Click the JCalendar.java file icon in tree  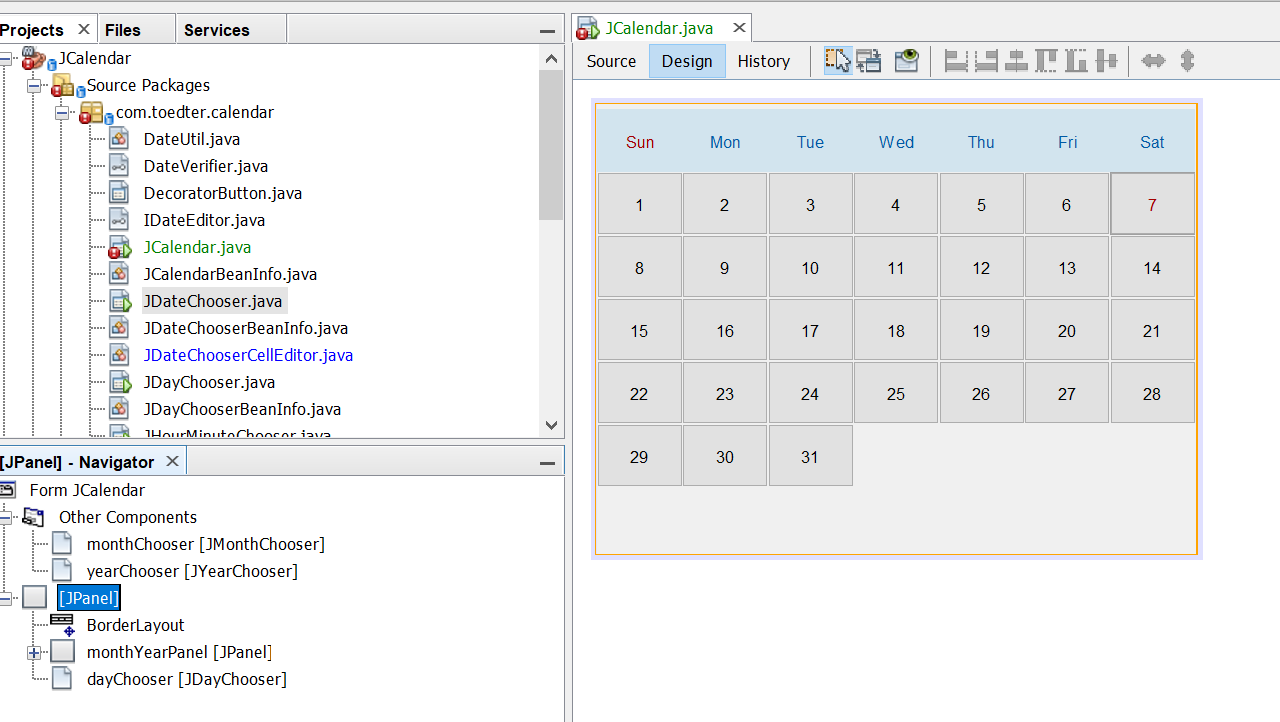pos(119,247)
